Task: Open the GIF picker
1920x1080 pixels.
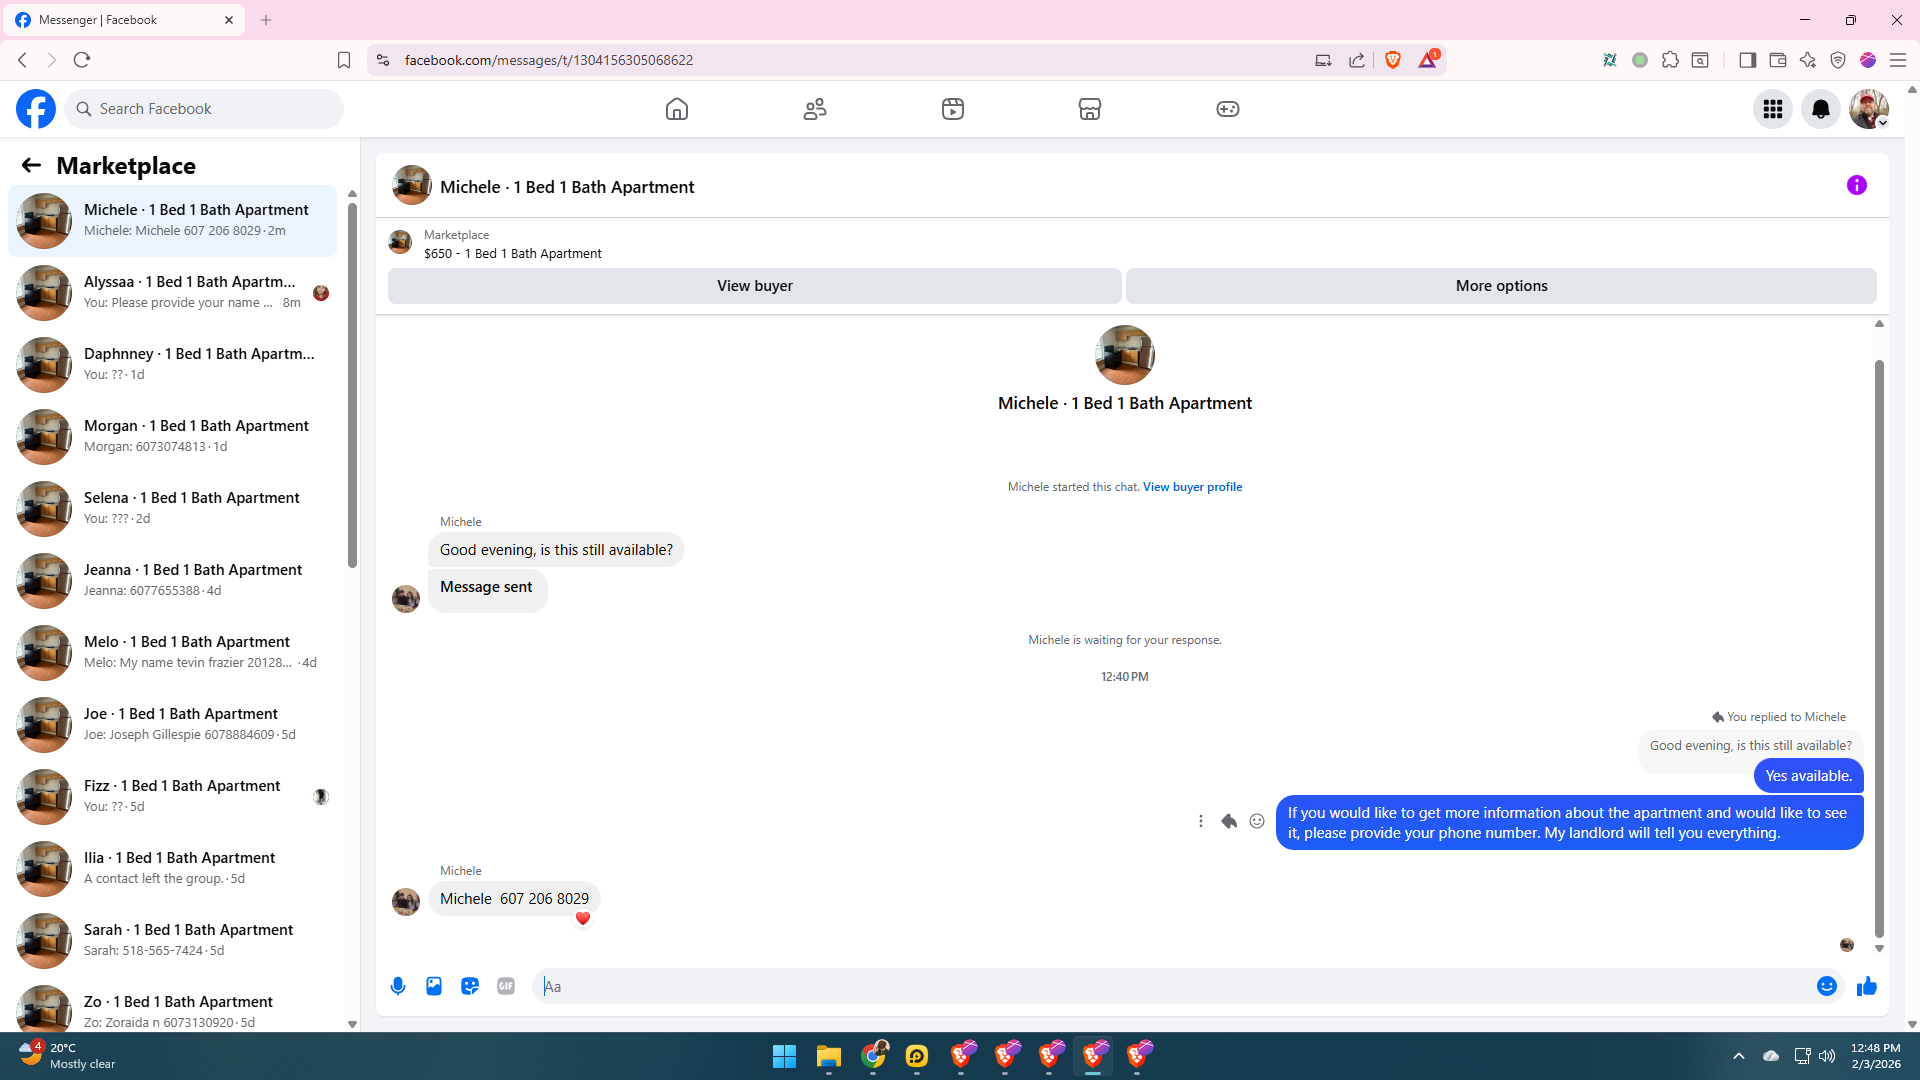Action: (506, 986)
